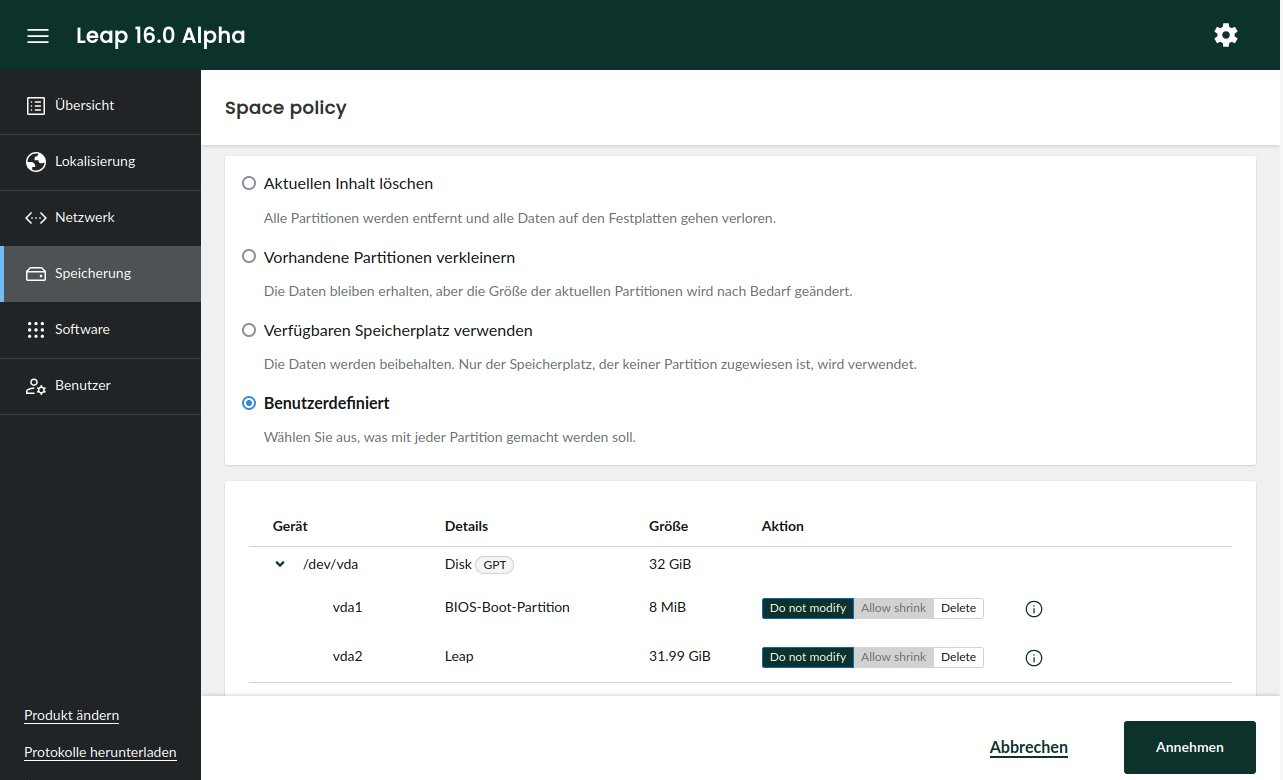Select the Aktuellen Inhalt löschen radio option
This screenshot has width=1283, height=780.
[249, 184]
